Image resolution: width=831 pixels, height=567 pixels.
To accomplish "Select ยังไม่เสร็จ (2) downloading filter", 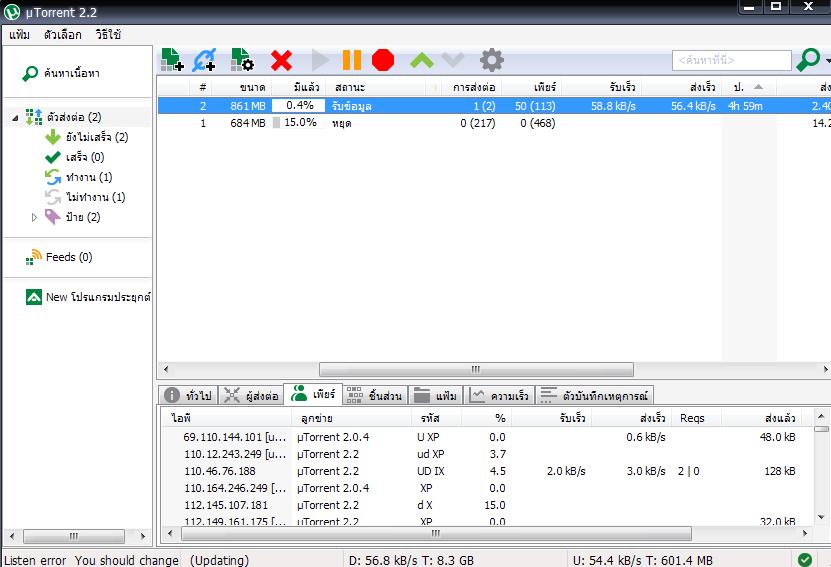I will point(97,137).
